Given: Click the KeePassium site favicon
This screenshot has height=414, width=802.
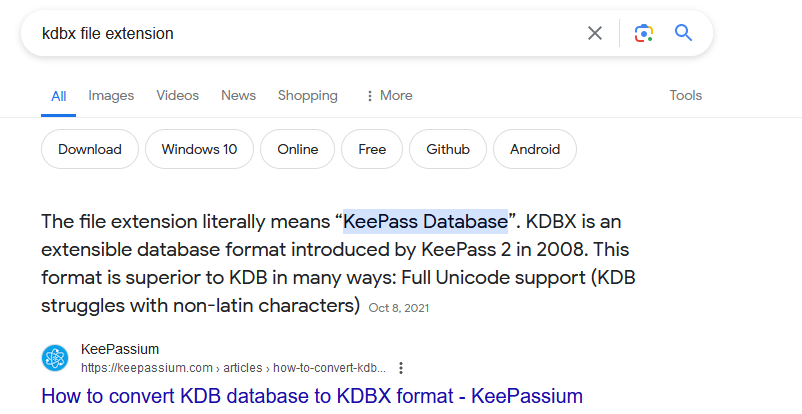Looking at the screenshot, I should 55,358.
